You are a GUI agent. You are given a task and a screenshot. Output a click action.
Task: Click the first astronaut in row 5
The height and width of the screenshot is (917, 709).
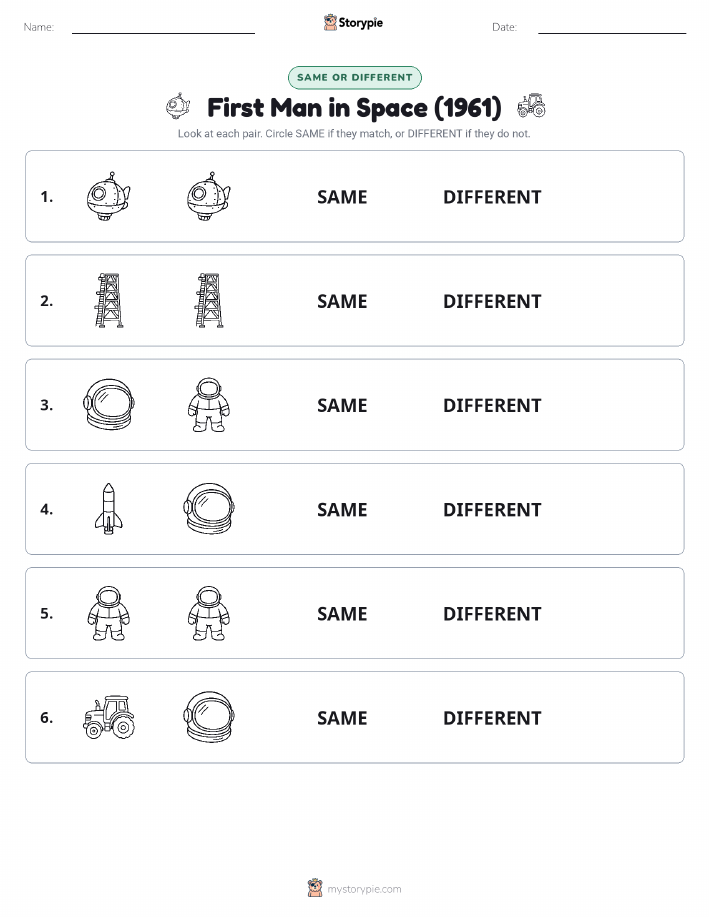(x=108, y=613)
